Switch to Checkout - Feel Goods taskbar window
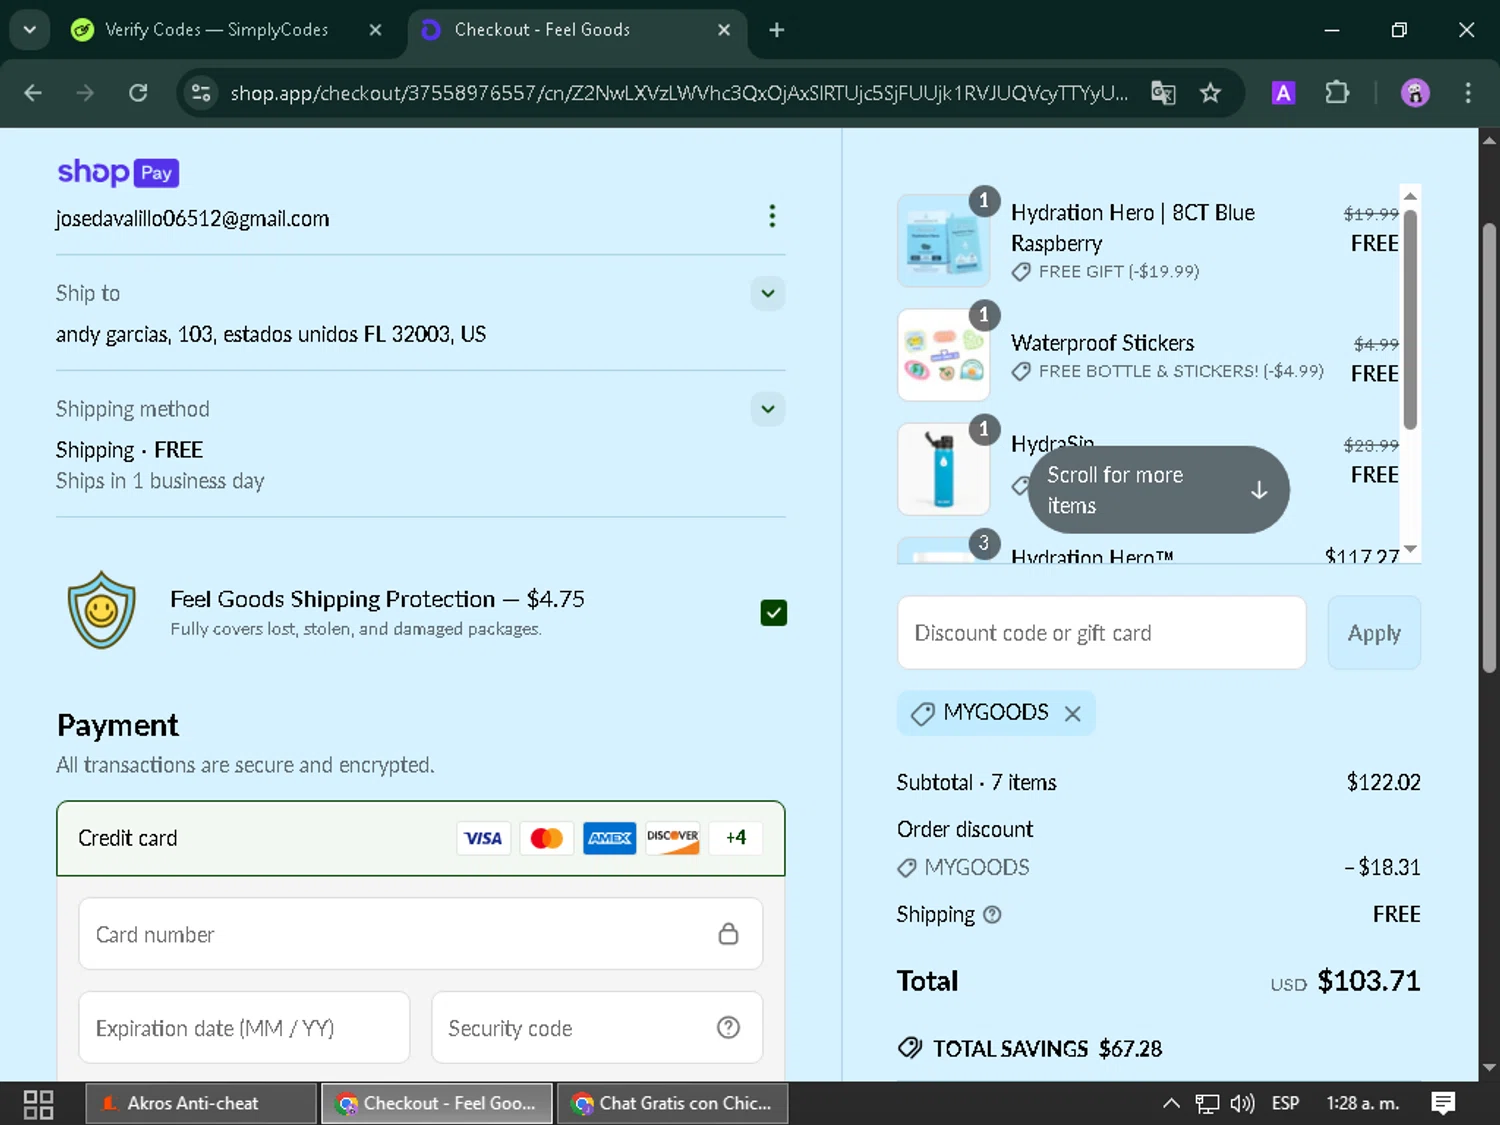Viewport: 1500px width, 1125px height. coord(437,1104)
